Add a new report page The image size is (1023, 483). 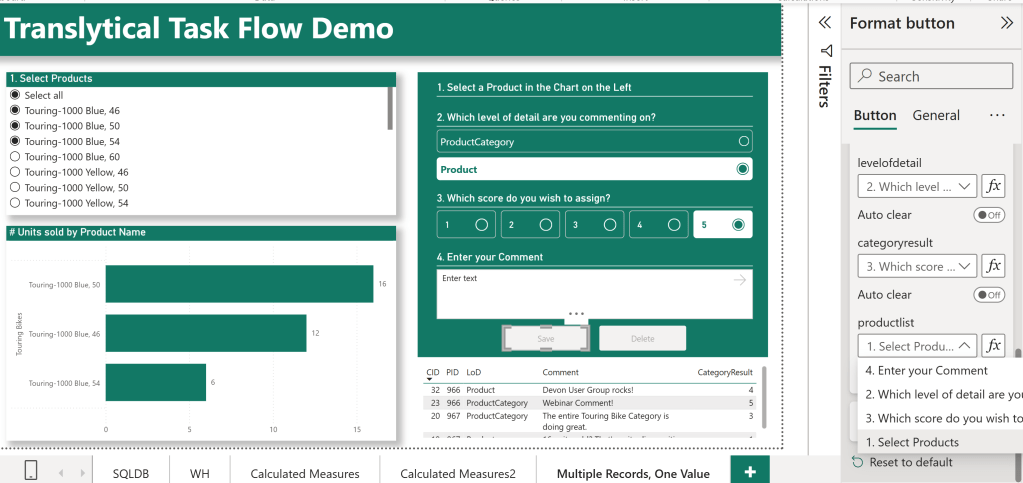750,471
